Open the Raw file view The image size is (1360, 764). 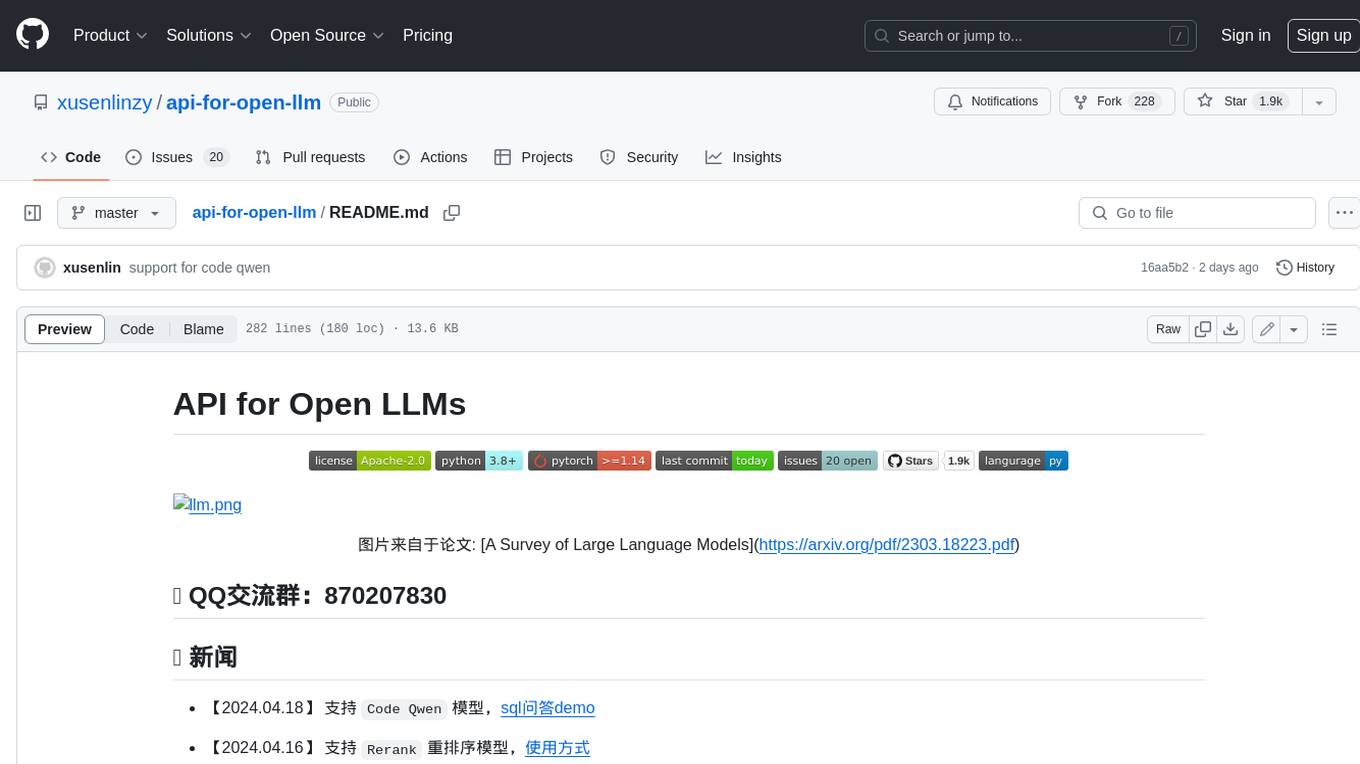click(1168, 329)
